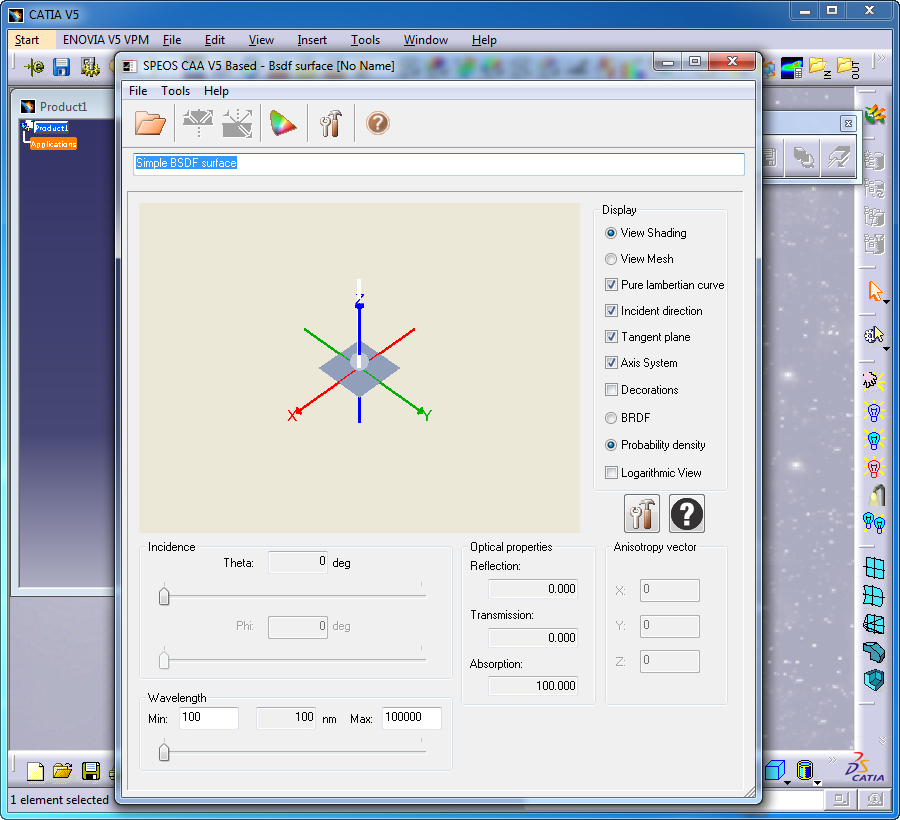Open Tools menu in Bsdf surface window
Image resolution: width=900 pixels, height=820 pixels.
pos(175,91)
